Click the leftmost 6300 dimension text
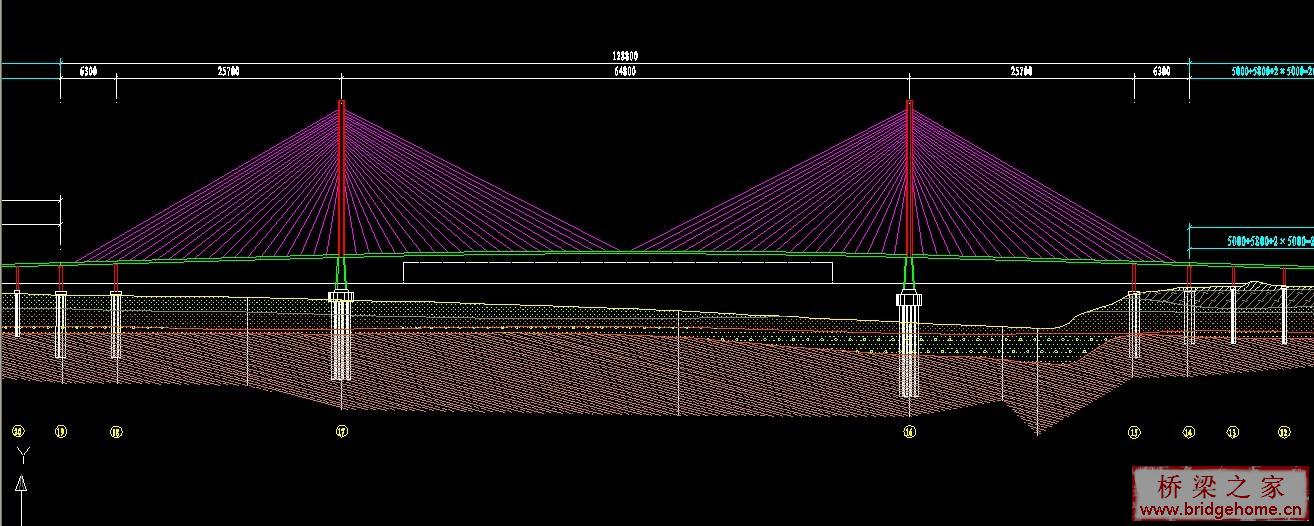1314x526 pixels. point(88,71)
